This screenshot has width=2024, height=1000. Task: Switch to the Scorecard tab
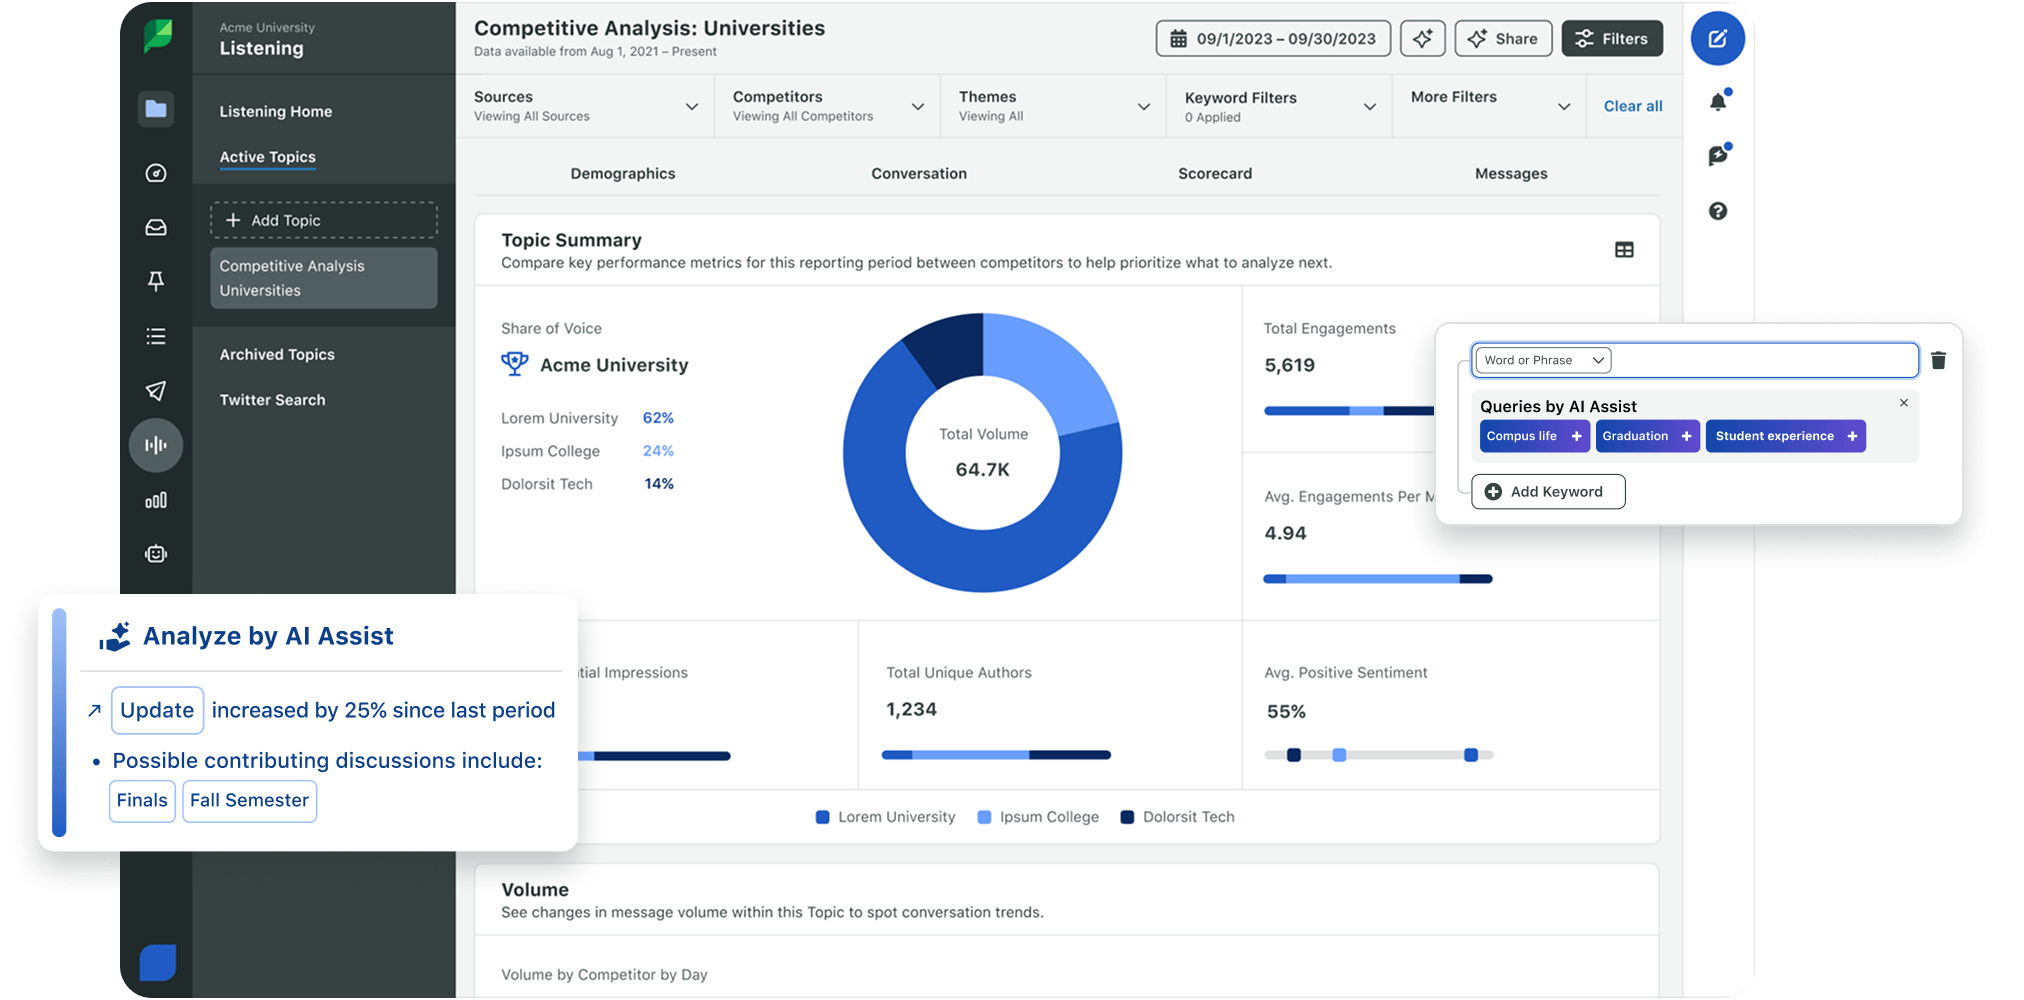1215,173
